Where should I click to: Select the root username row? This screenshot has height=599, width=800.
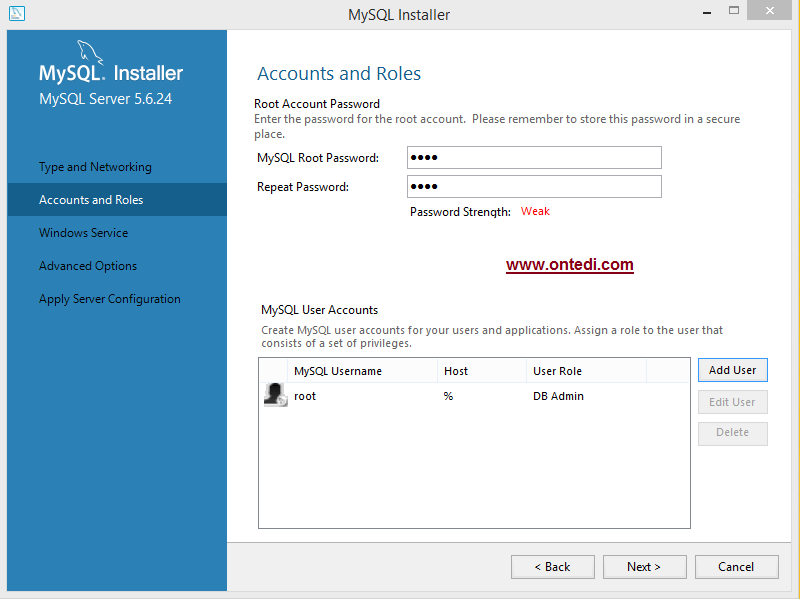coord(474,396)
